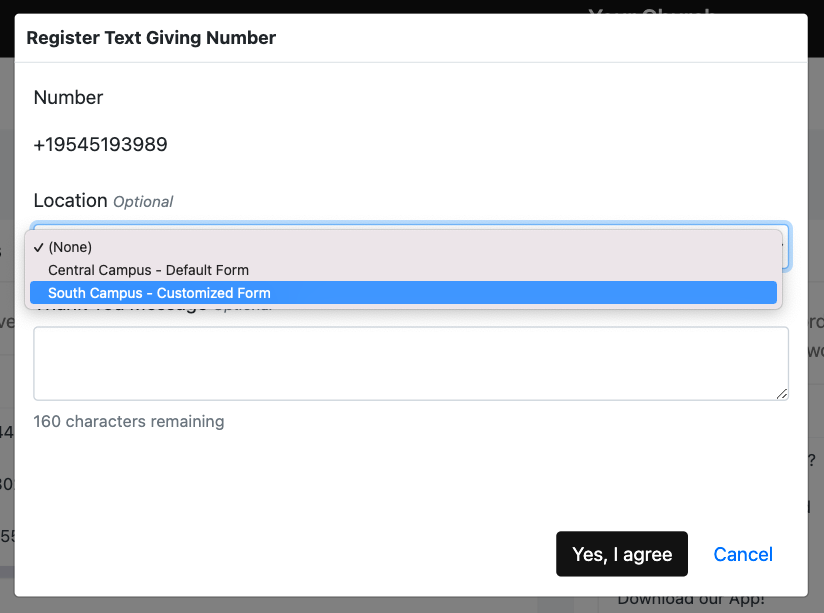The image size is (824, 613).
Task: Choose "Central Campus - Default Form" option
Action: [148, 270]
